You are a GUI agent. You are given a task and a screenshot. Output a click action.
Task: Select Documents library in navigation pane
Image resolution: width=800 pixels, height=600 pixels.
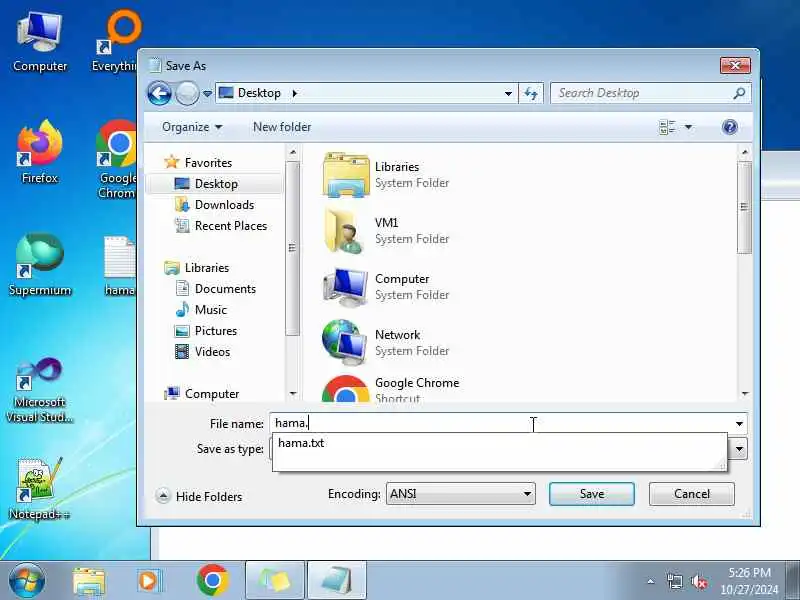pyautogui.click(x=225, y=289)
